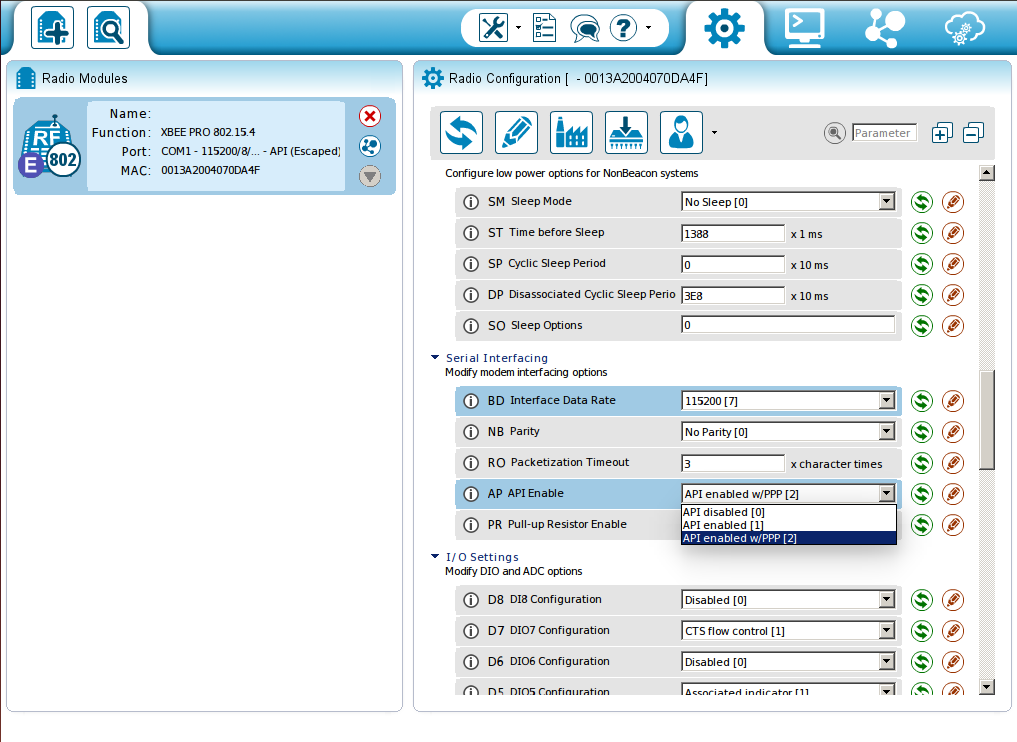Viewport: 1017px width, 742px height.
Task: Show info for D6 DIO6 Configuration
Action: [471, 662]
